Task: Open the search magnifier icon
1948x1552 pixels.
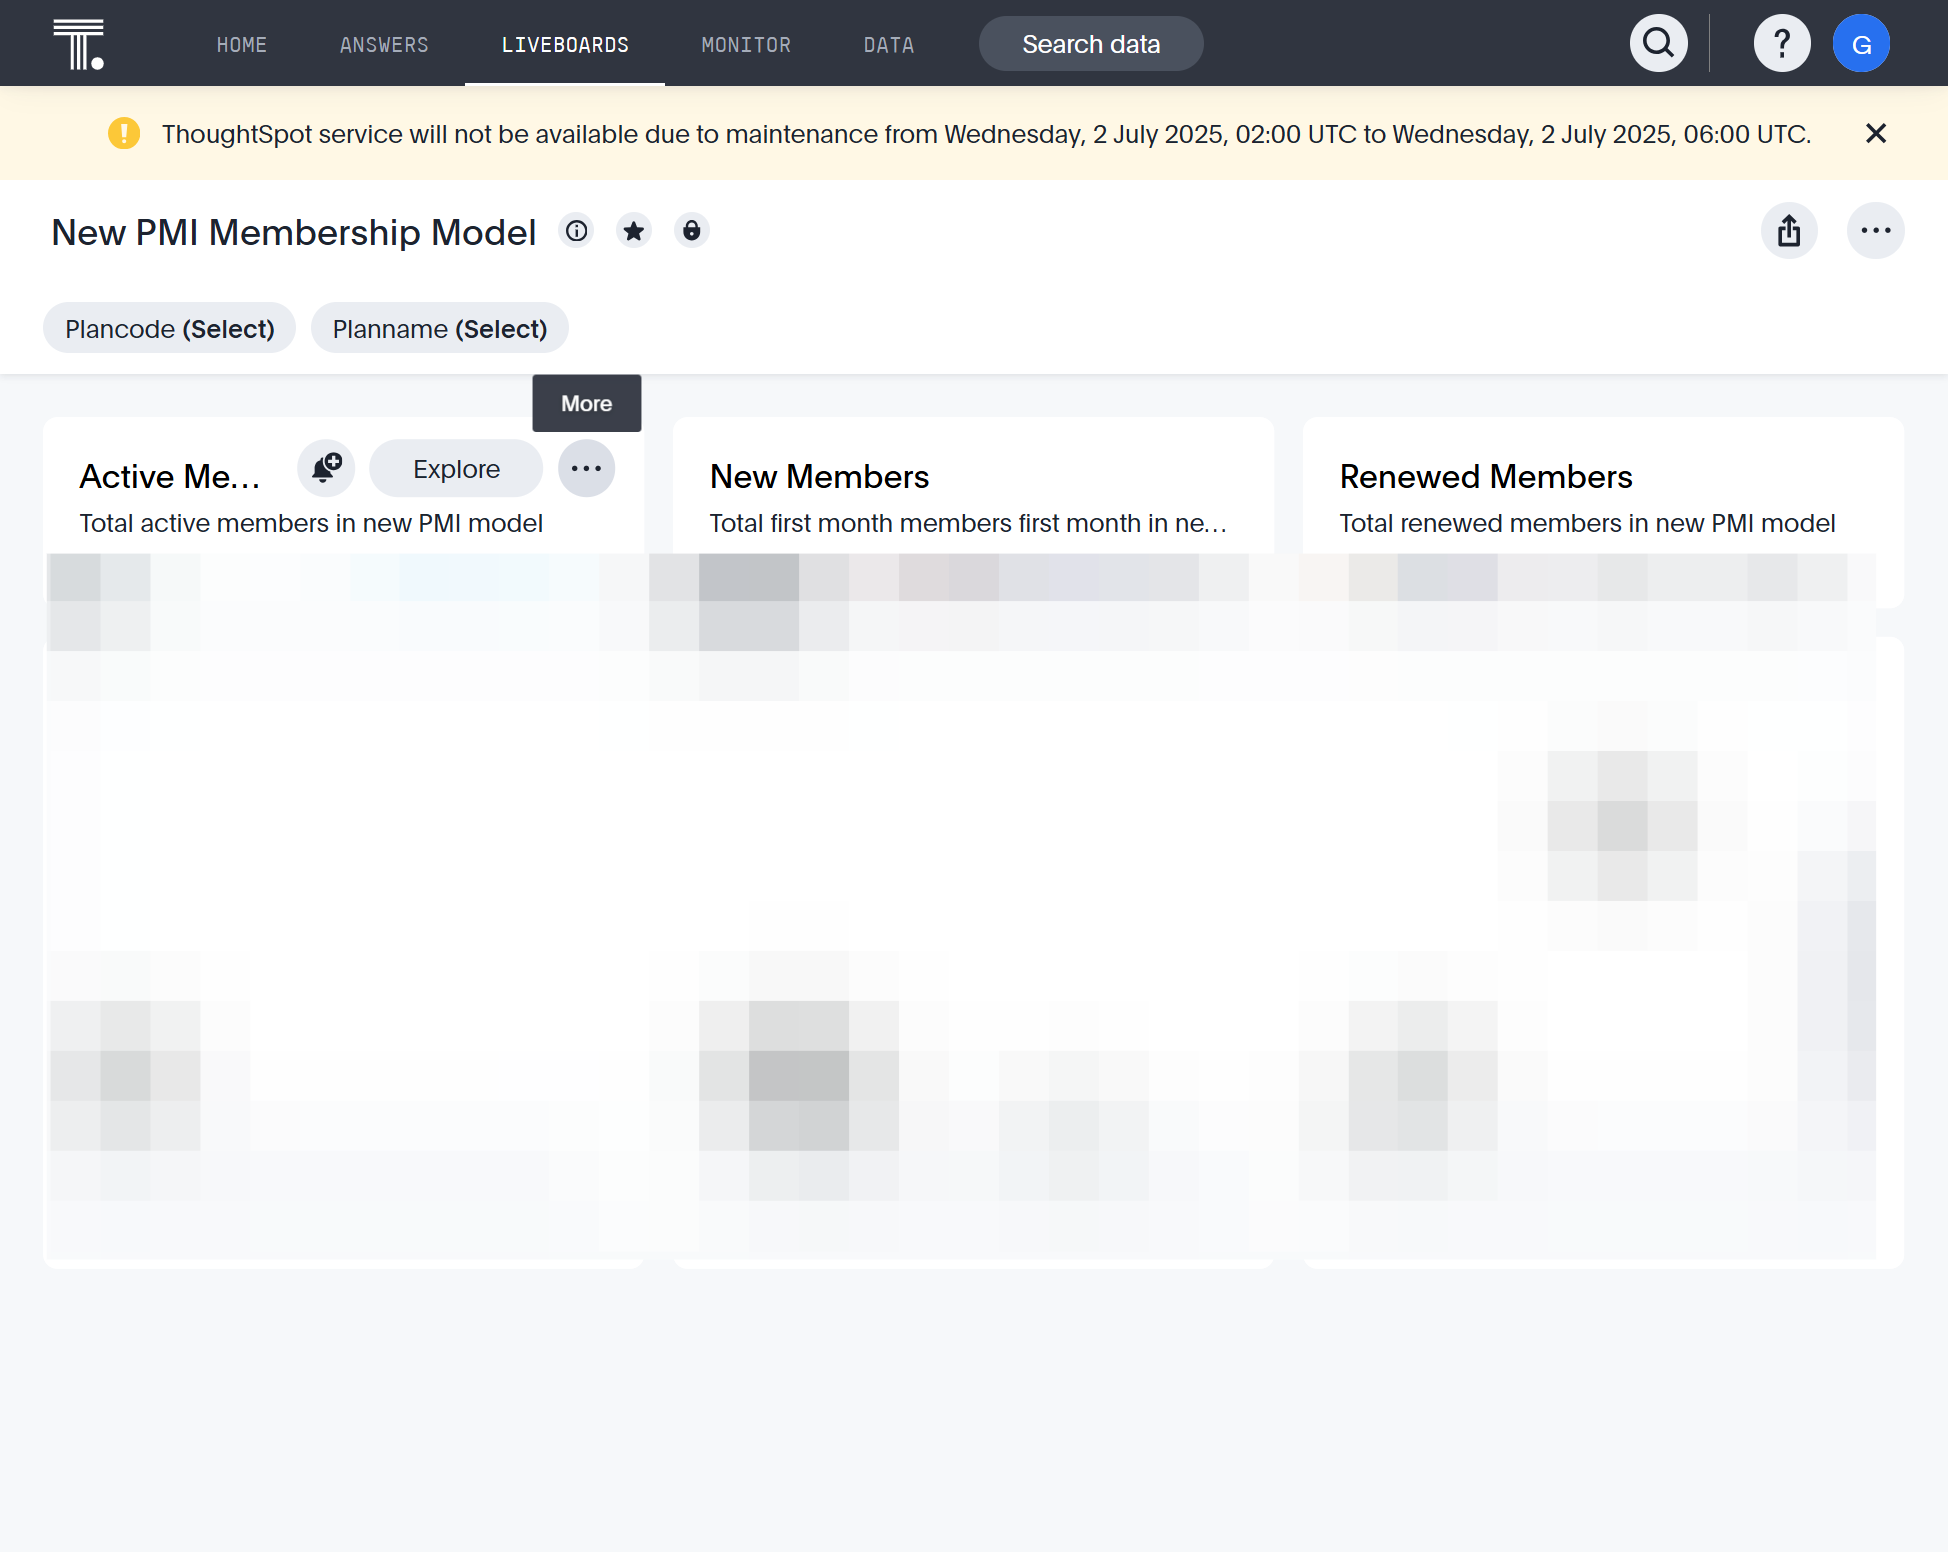Action: point(1659,43)
